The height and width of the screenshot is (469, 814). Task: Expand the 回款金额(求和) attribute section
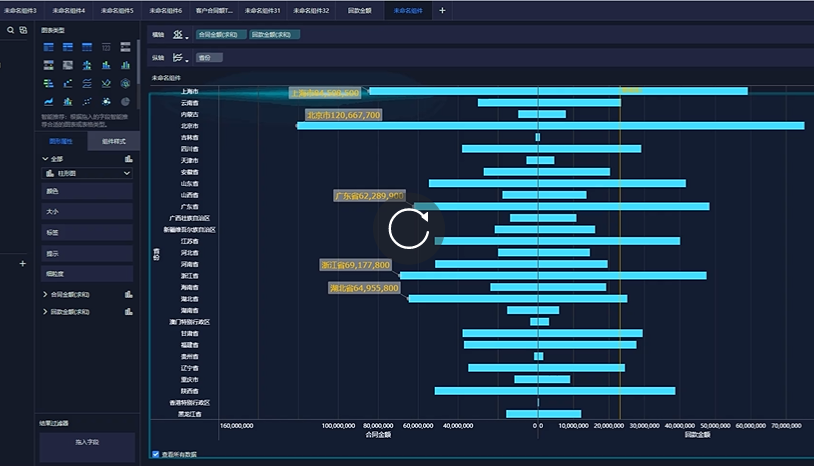(45, 312)
